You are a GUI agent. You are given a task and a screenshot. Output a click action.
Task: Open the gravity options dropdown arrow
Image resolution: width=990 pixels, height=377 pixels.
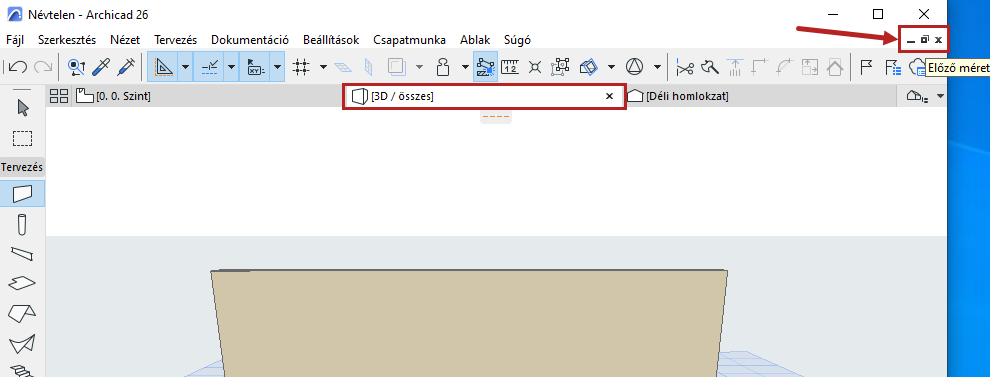tap(465, 66)
